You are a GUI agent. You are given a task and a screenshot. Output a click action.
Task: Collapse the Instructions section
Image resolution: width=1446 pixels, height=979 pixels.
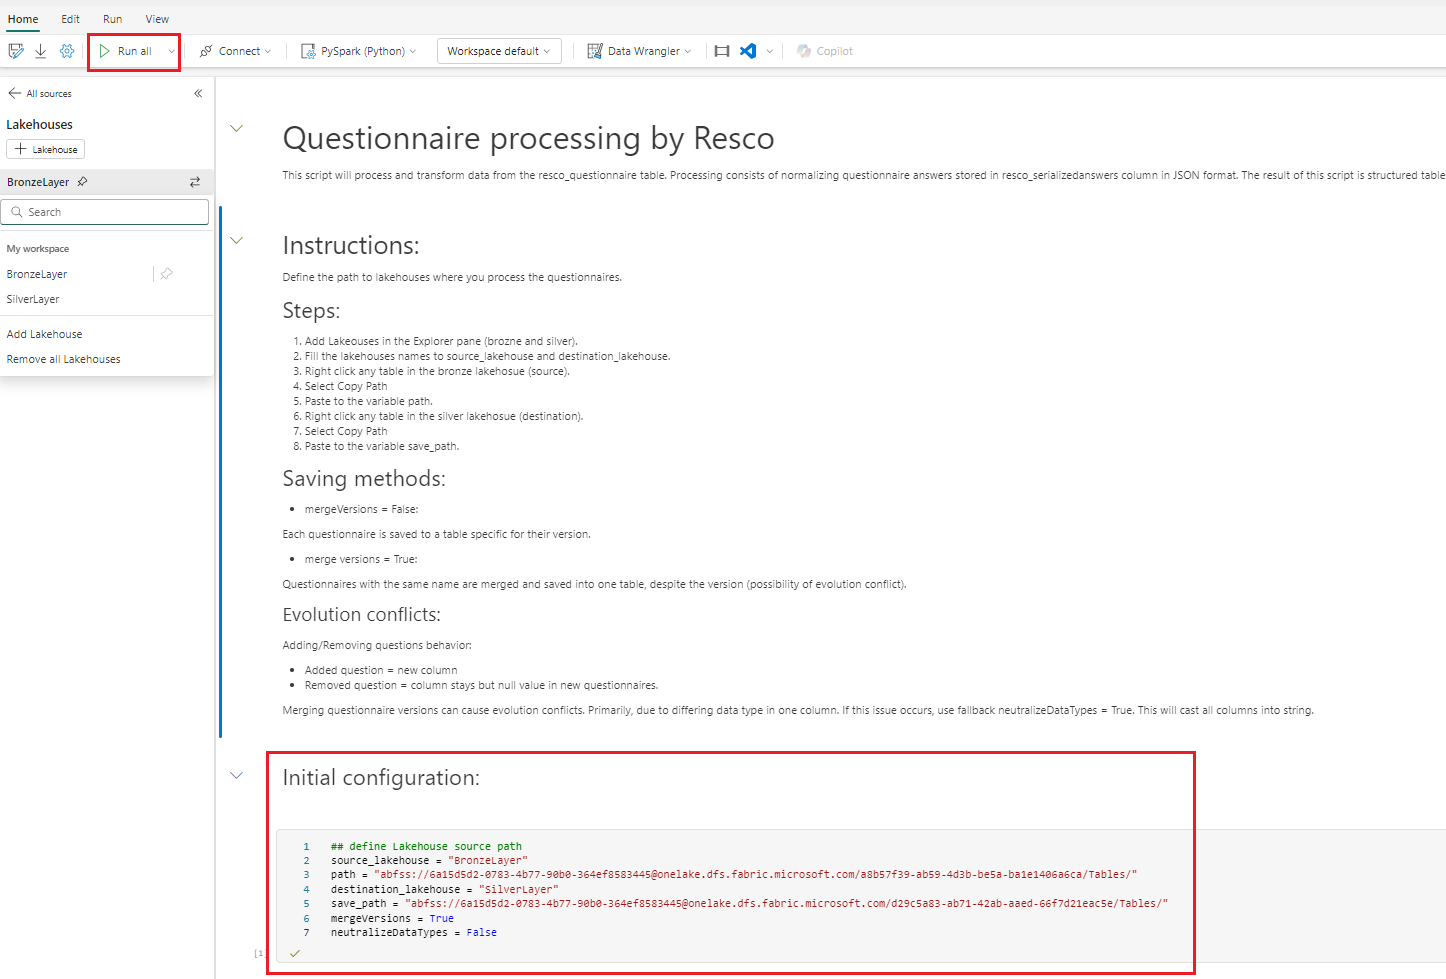click(237, 240)
